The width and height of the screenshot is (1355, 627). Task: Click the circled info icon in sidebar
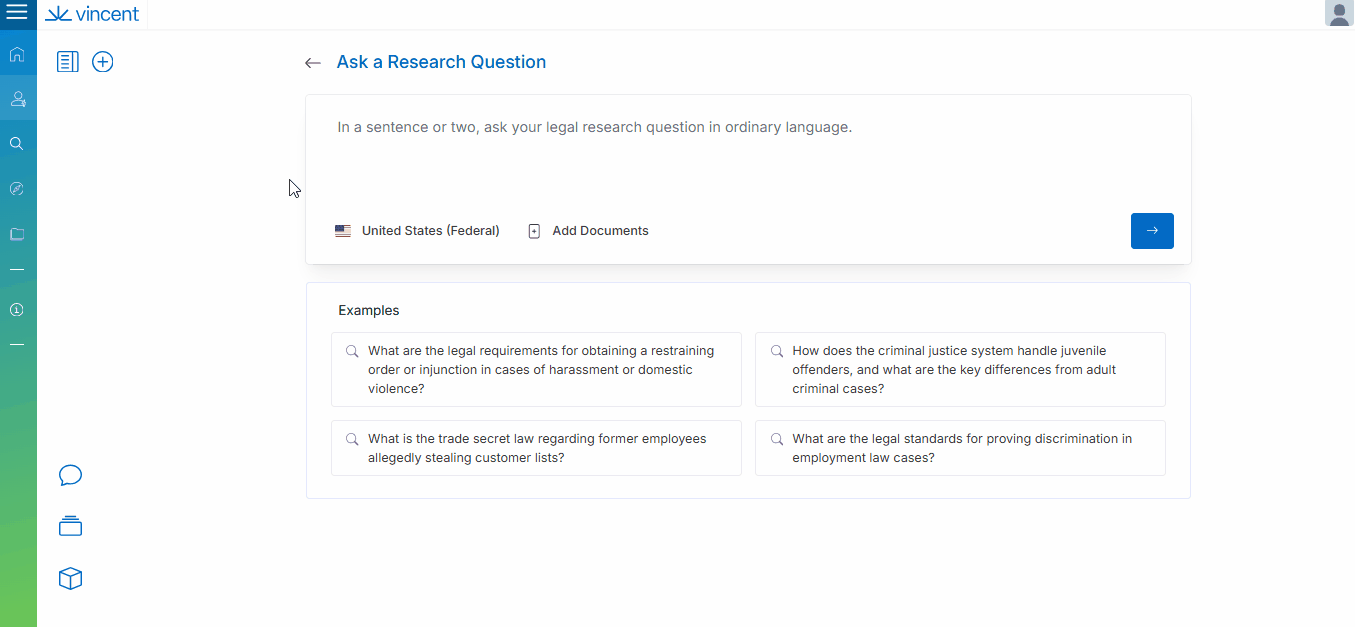[x=17, y=310]
